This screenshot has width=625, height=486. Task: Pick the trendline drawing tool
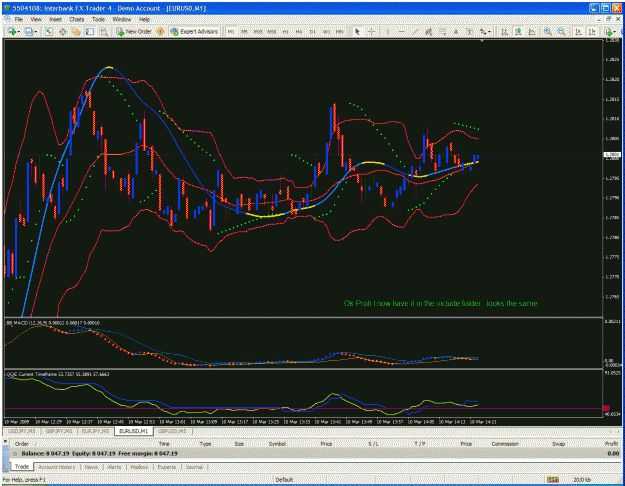click(x=415, y=31)
